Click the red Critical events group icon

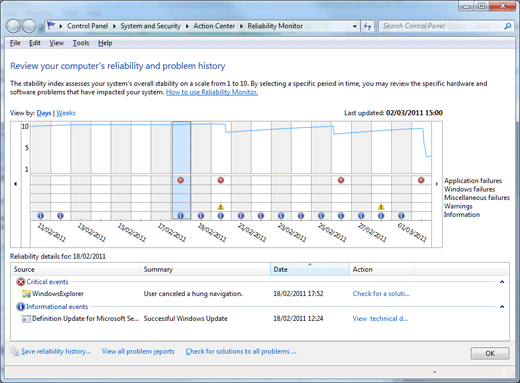(x=21, y=282)
